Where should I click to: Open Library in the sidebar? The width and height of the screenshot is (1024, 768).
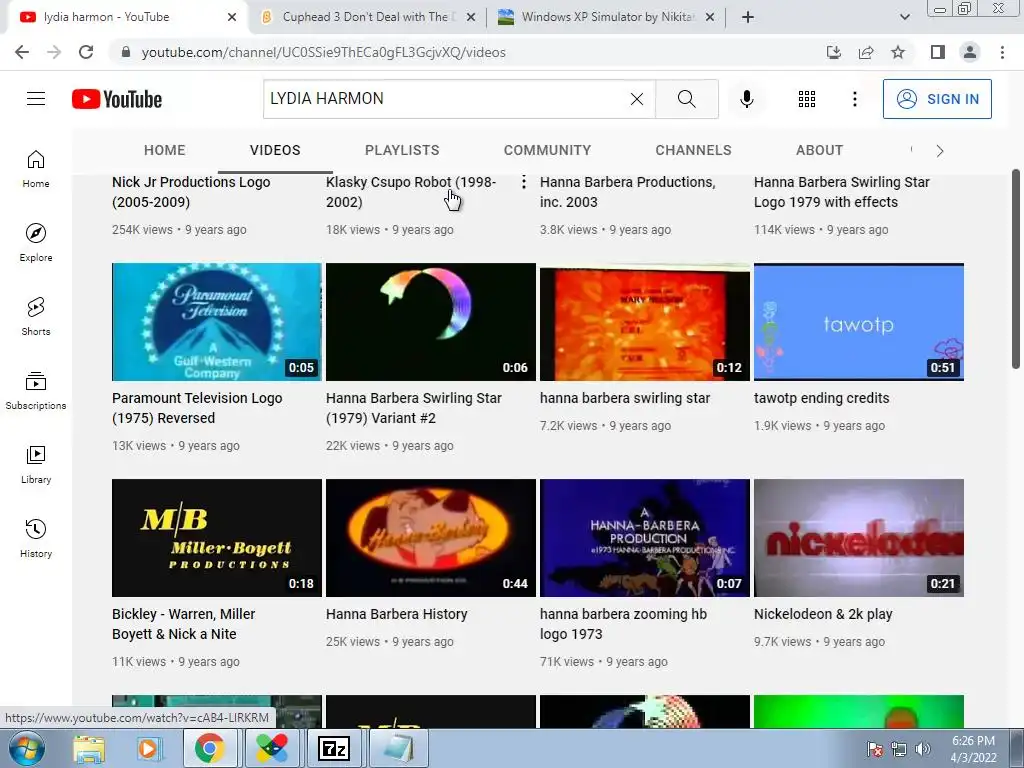coord(36,464)
